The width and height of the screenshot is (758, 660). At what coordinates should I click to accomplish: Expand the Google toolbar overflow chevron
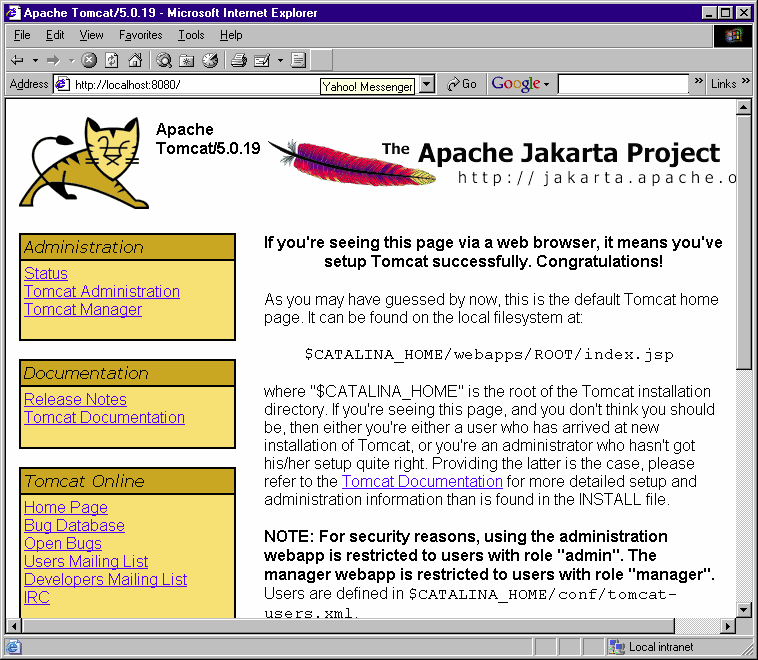tap(699, 80)
